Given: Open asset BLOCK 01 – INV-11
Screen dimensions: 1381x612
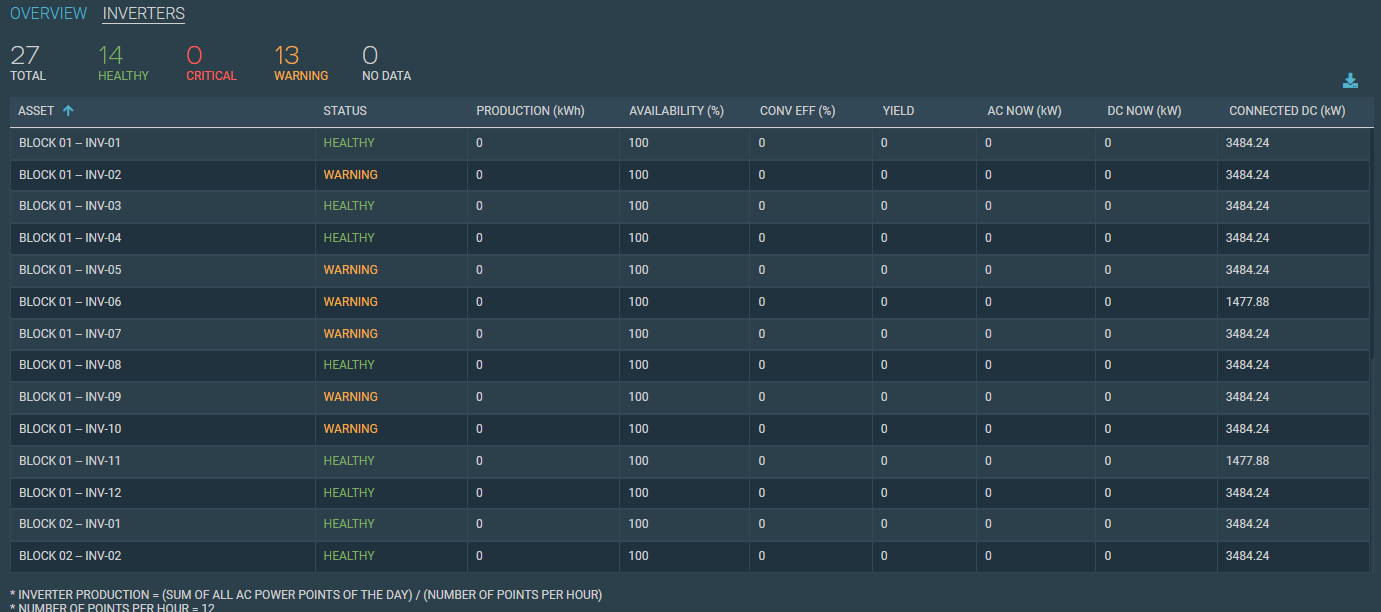Looking at the screenshot, I should [70, 461].
